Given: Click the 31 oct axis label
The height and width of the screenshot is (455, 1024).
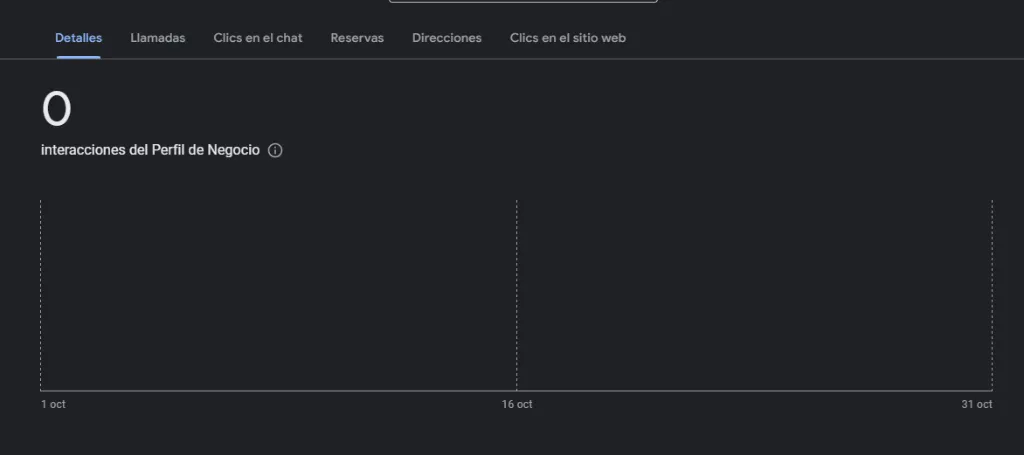Looking at the screenshot, I should (976, 404).
